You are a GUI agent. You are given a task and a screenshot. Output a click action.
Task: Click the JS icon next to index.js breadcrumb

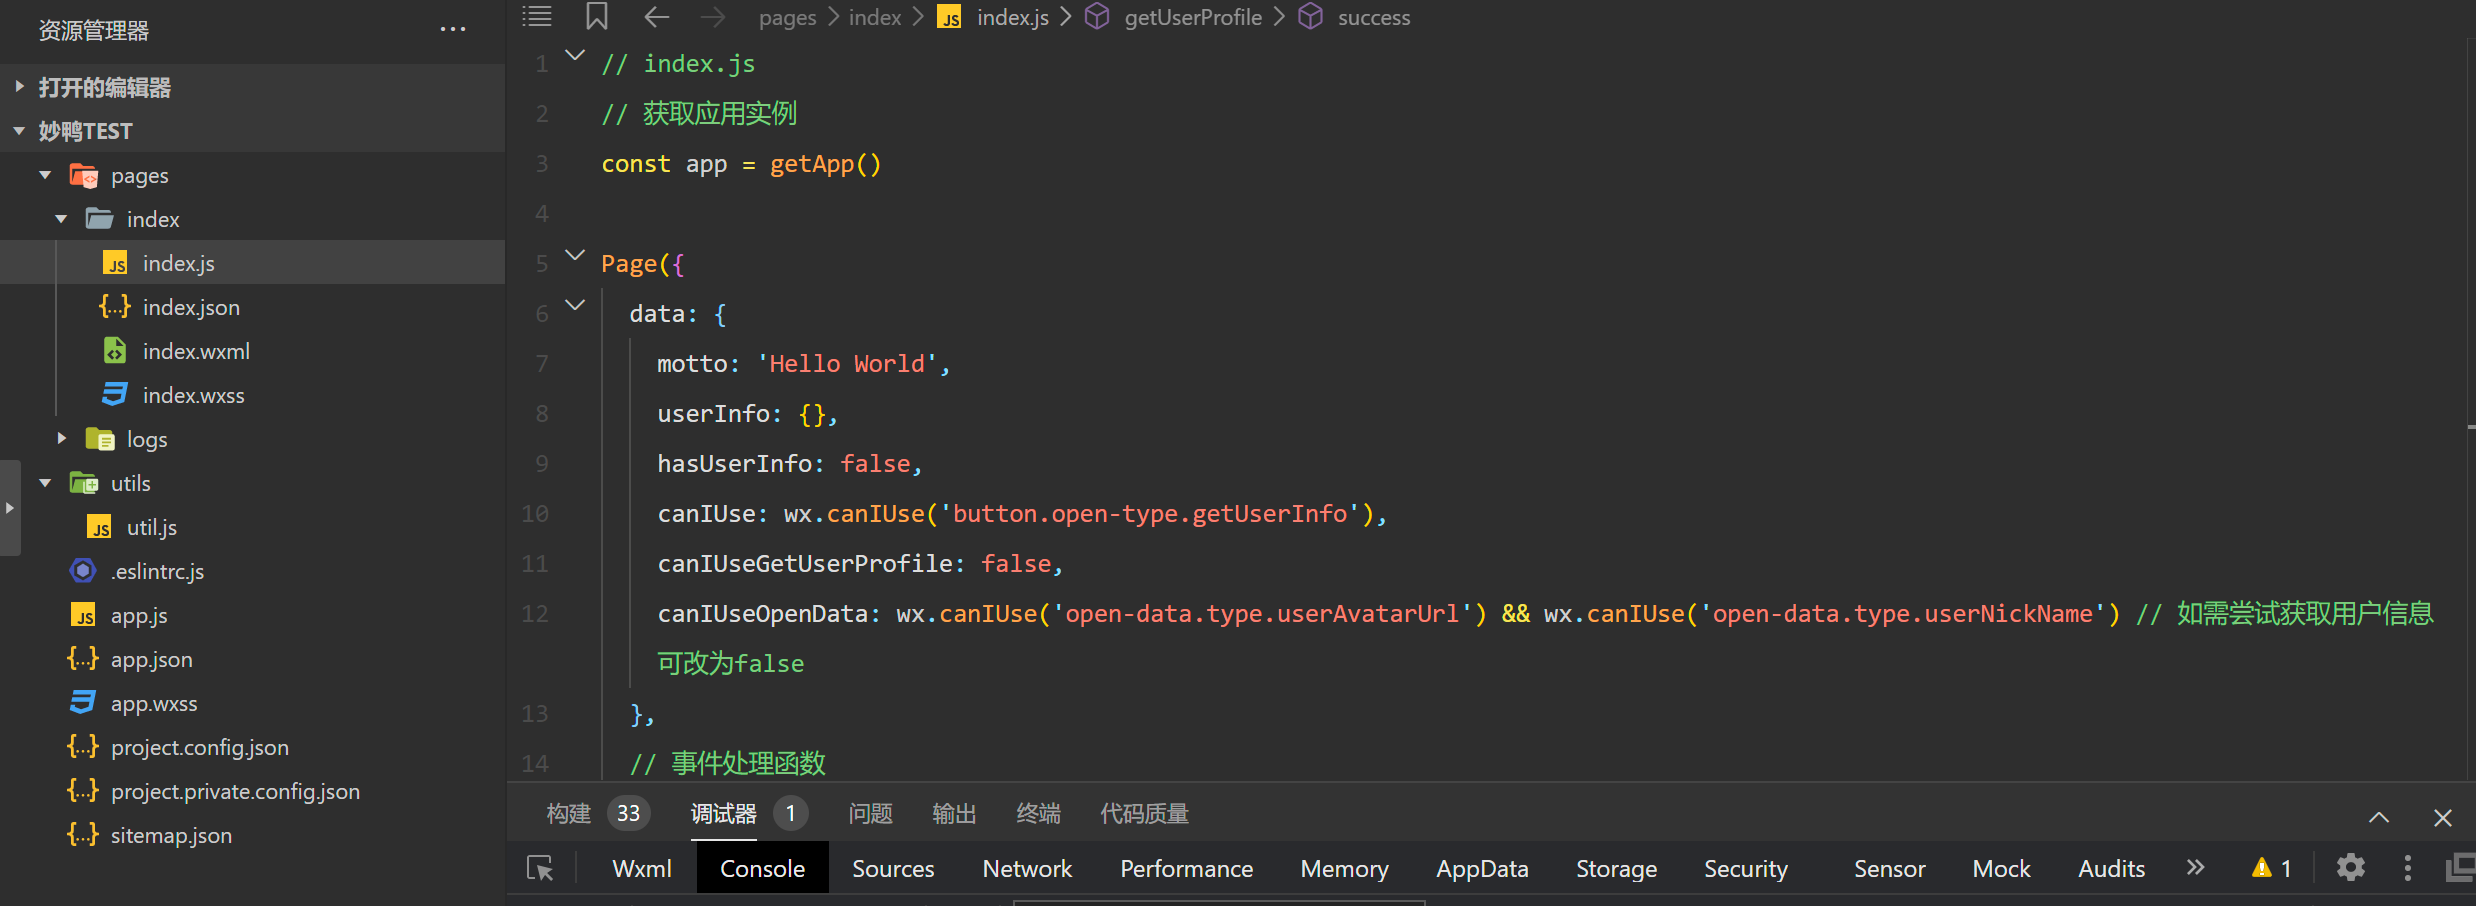(x=949, y=17)
